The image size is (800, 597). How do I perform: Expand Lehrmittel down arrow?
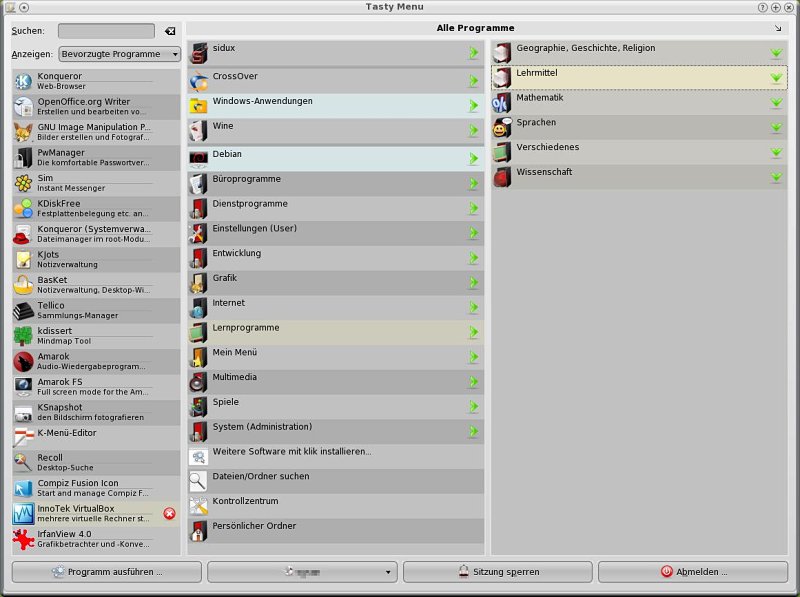click(776, 78)
